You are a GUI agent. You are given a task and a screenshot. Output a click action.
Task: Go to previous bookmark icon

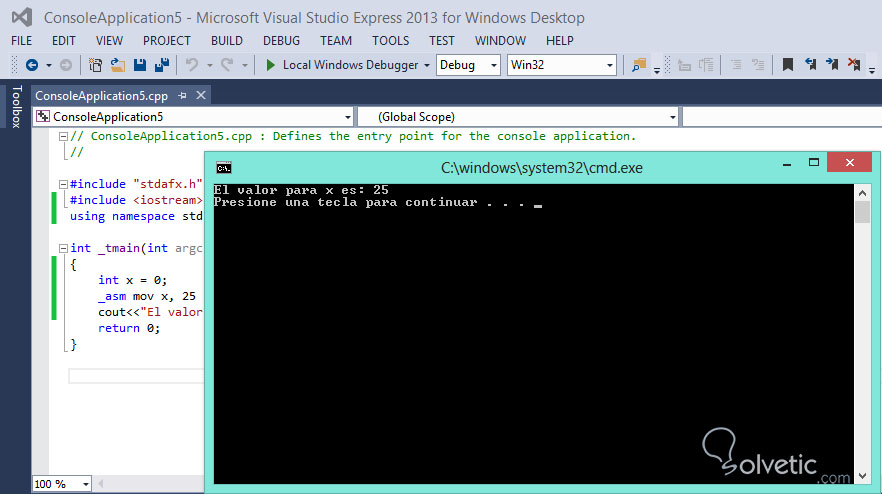click(x=810, y=65)
